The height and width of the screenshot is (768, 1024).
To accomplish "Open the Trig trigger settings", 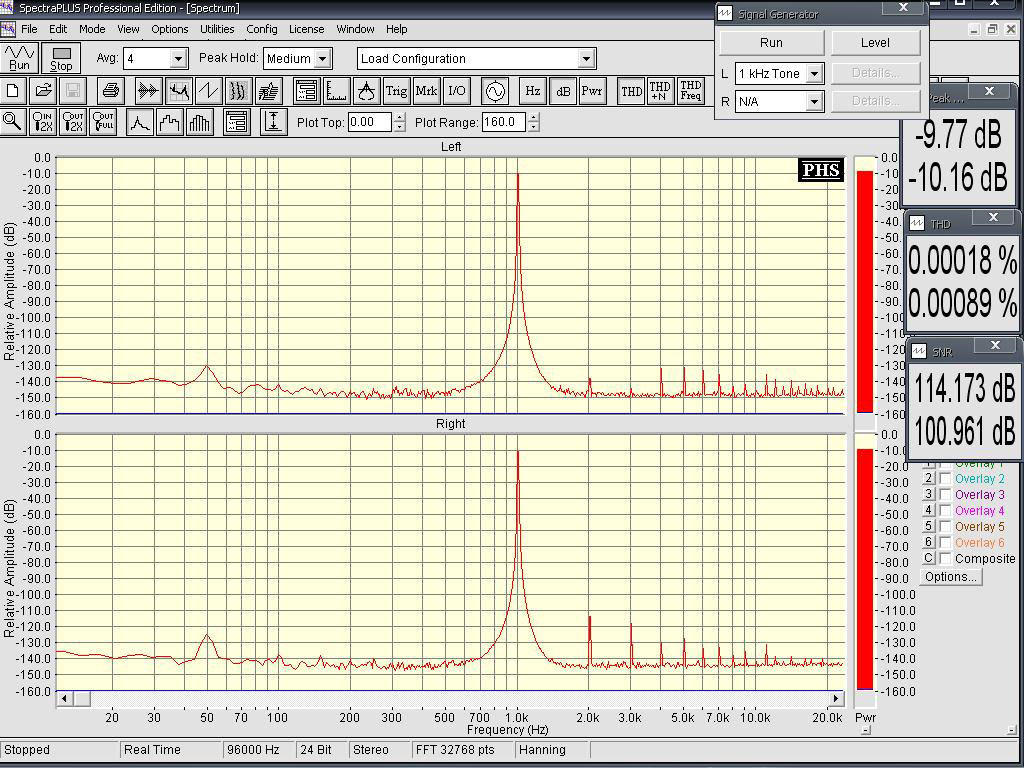I will 396,91.
